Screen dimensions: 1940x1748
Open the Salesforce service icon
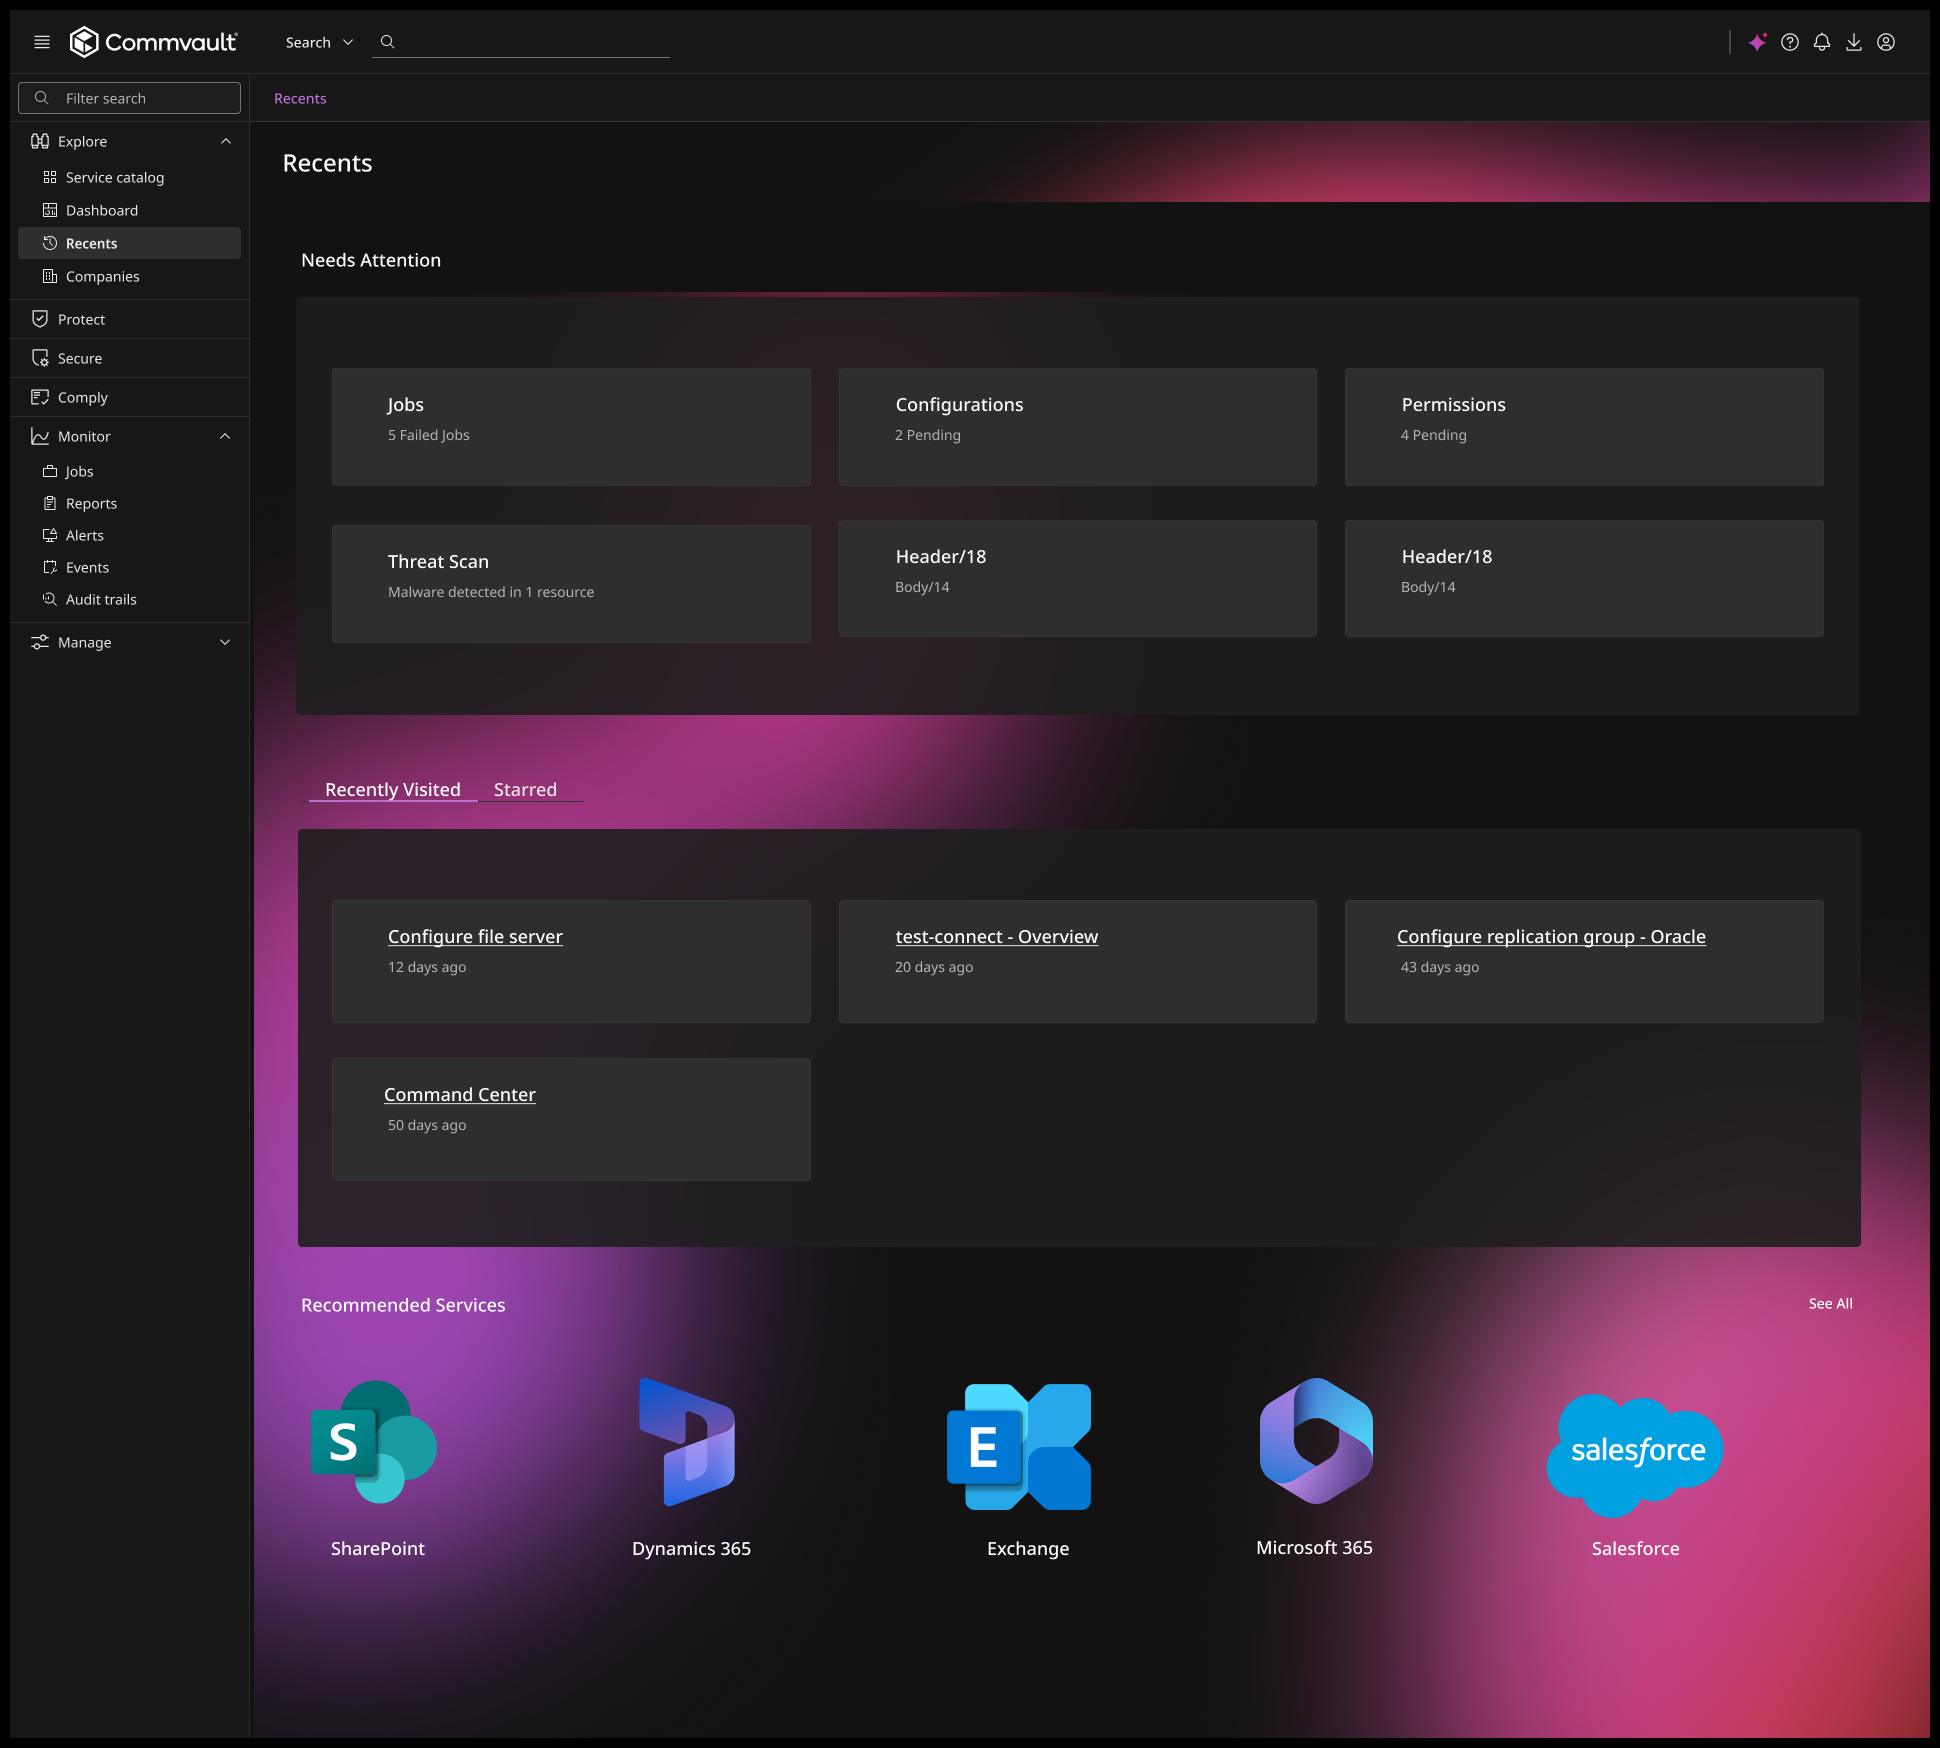click(x=1635, y=1455)
